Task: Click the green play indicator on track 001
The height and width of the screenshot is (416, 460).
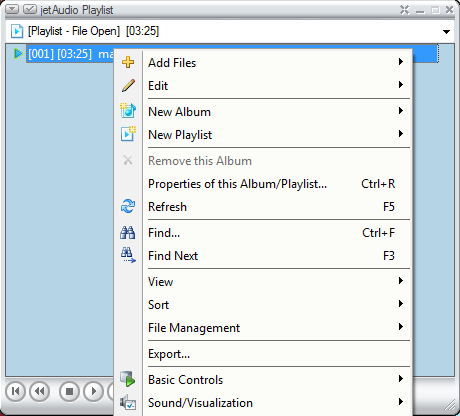Action: pyautogui.click(x=18, y=53)
